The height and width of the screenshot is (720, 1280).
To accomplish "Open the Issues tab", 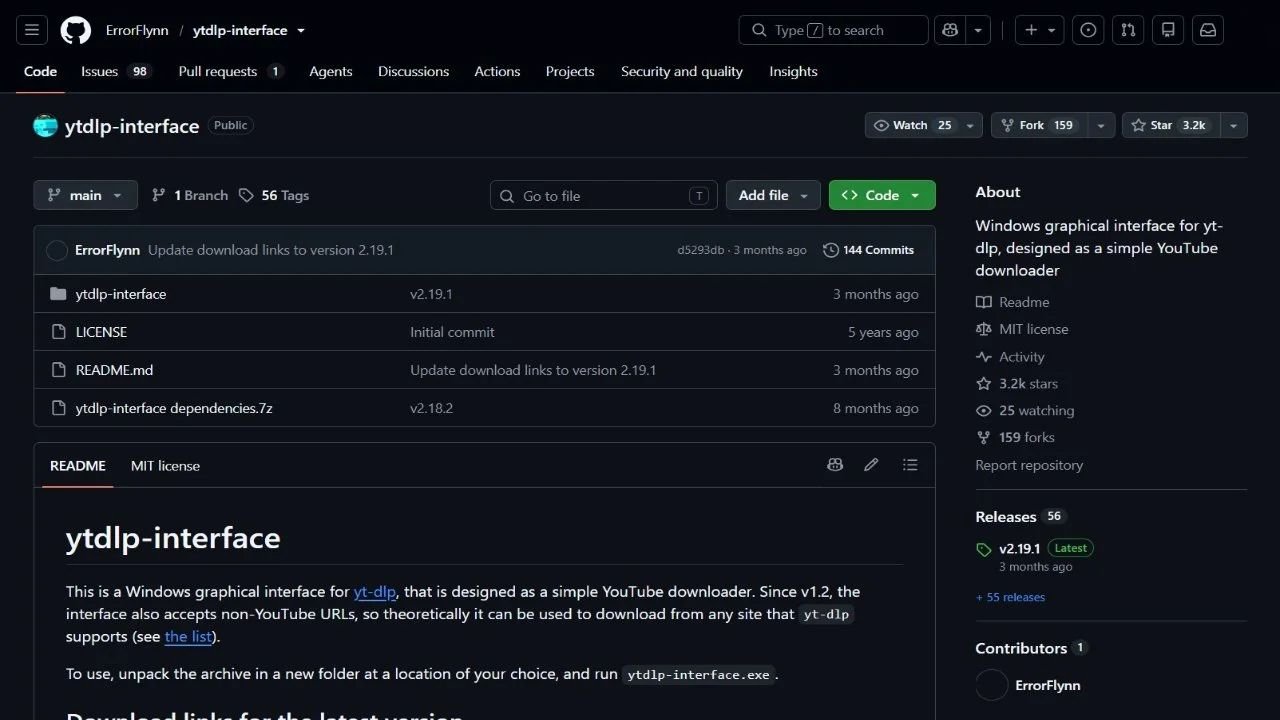I will click(116, 71).
